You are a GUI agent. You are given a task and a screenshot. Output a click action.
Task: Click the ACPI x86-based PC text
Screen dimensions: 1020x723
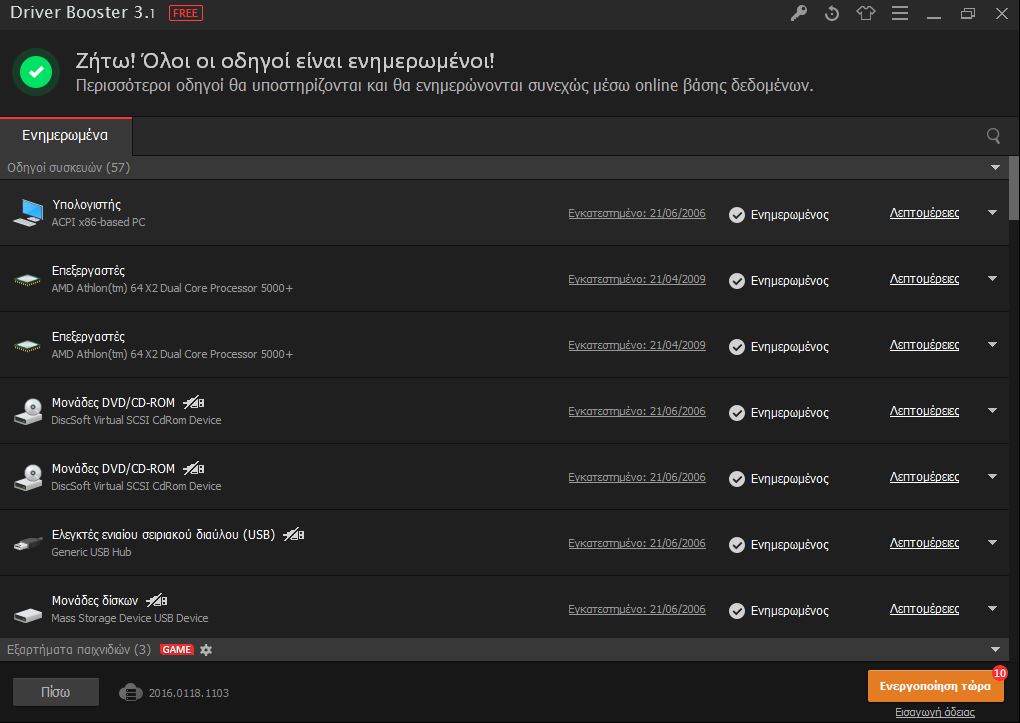[x=99, y=222]
